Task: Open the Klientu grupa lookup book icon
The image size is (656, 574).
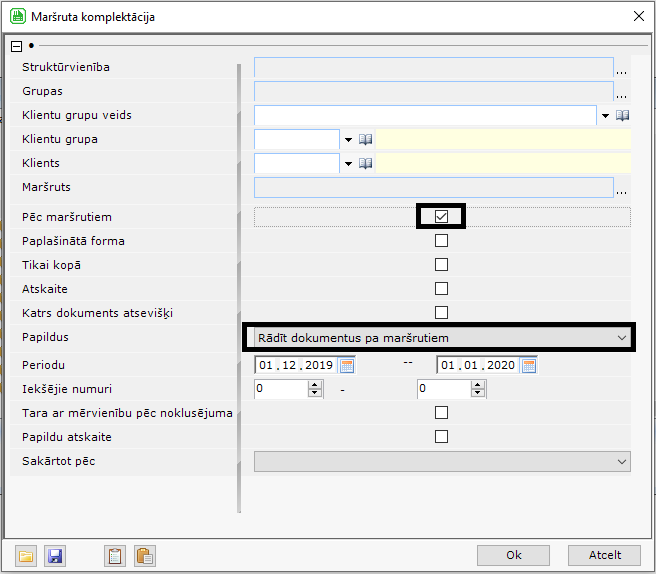Action: (x=365, y=139)
